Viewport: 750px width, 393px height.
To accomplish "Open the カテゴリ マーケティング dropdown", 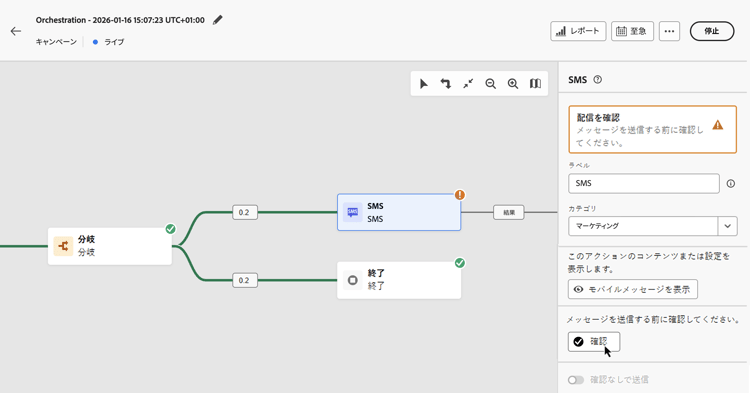I will (652, 226).
